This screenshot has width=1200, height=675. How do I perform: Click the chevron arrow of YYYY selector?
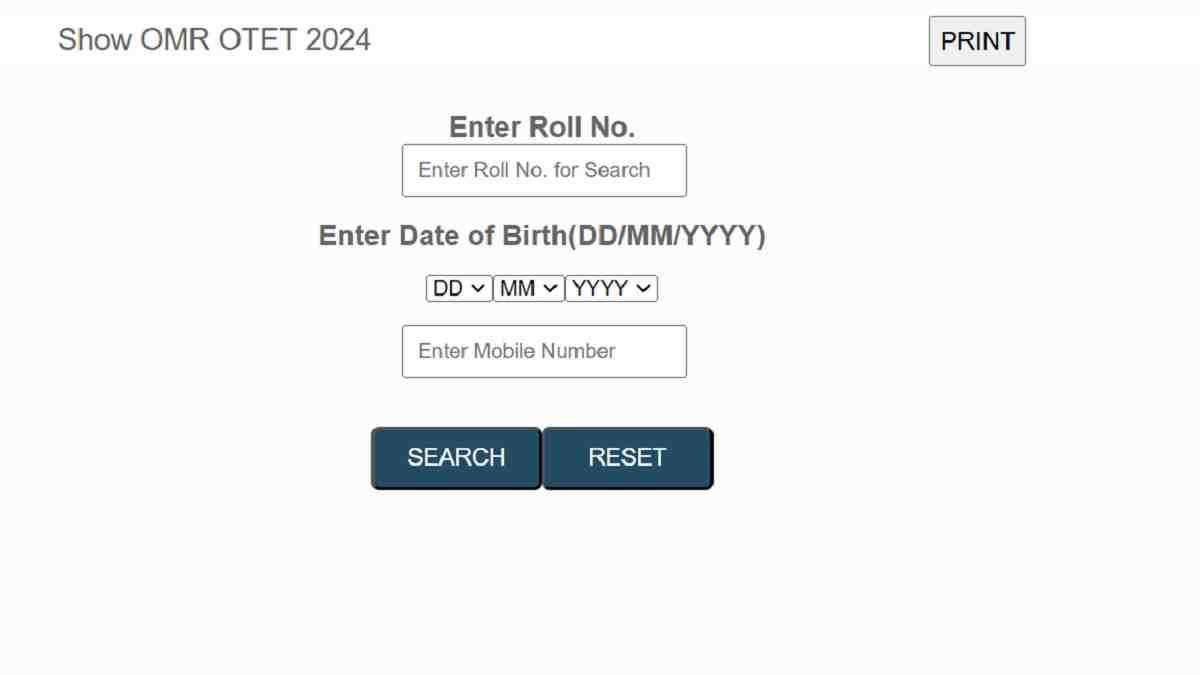(643, 289)
